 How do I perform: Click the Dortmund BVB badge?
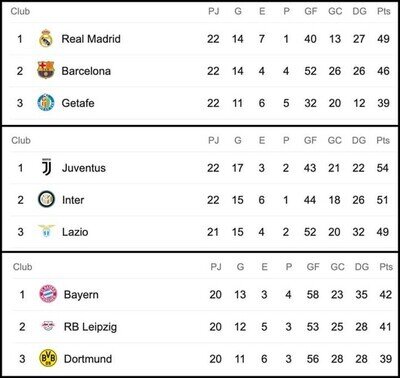[x=48, y=359]
